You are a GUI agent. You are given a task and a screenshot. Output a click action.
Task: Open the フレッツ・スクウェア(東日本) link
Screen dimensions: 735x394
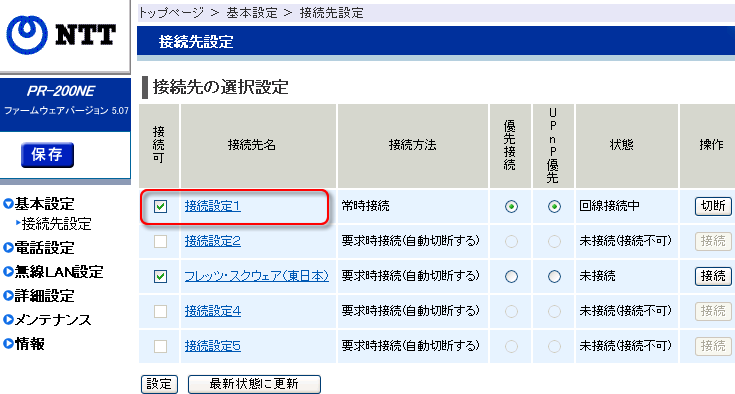pyautogui.click(x=256, y=276)
